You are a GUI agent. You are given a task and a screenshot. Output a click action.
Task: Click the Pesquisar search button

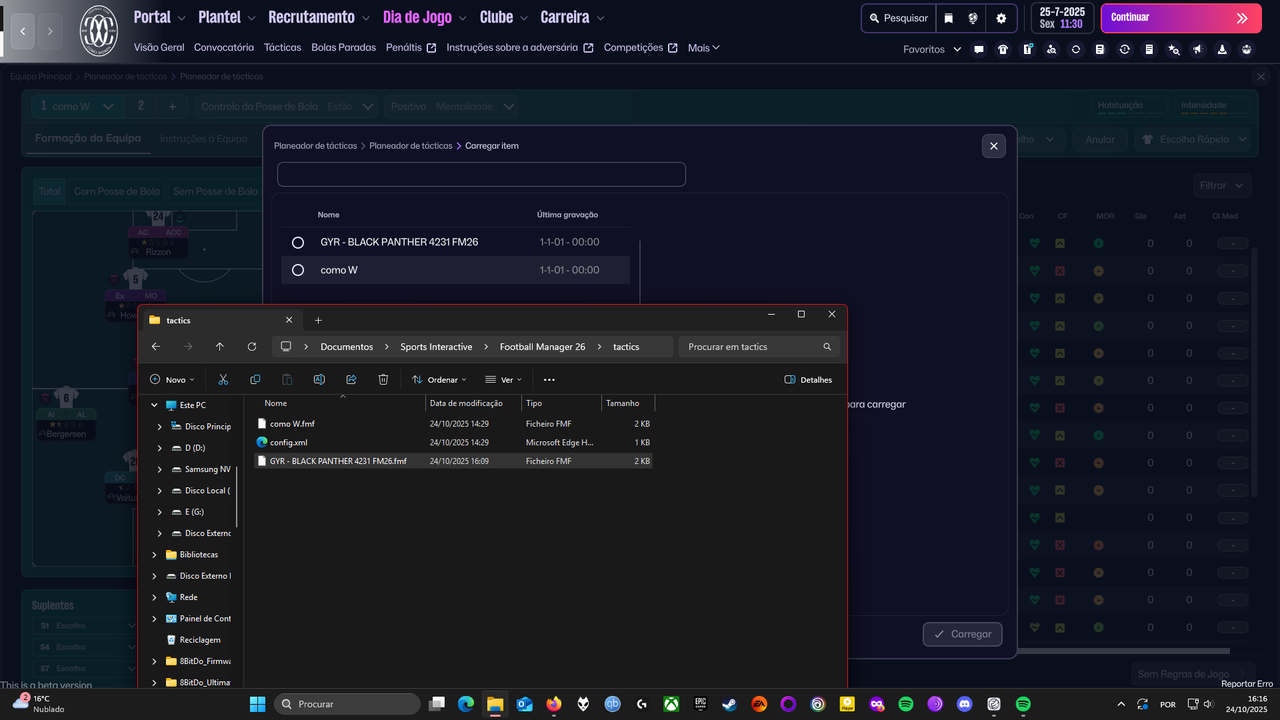pyautogui.click(x=897, y=18)
